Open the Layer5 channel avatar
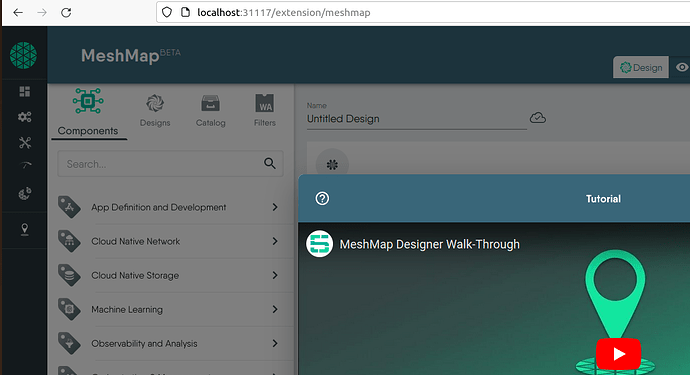 pyautogui.click(x=319, y=244)
